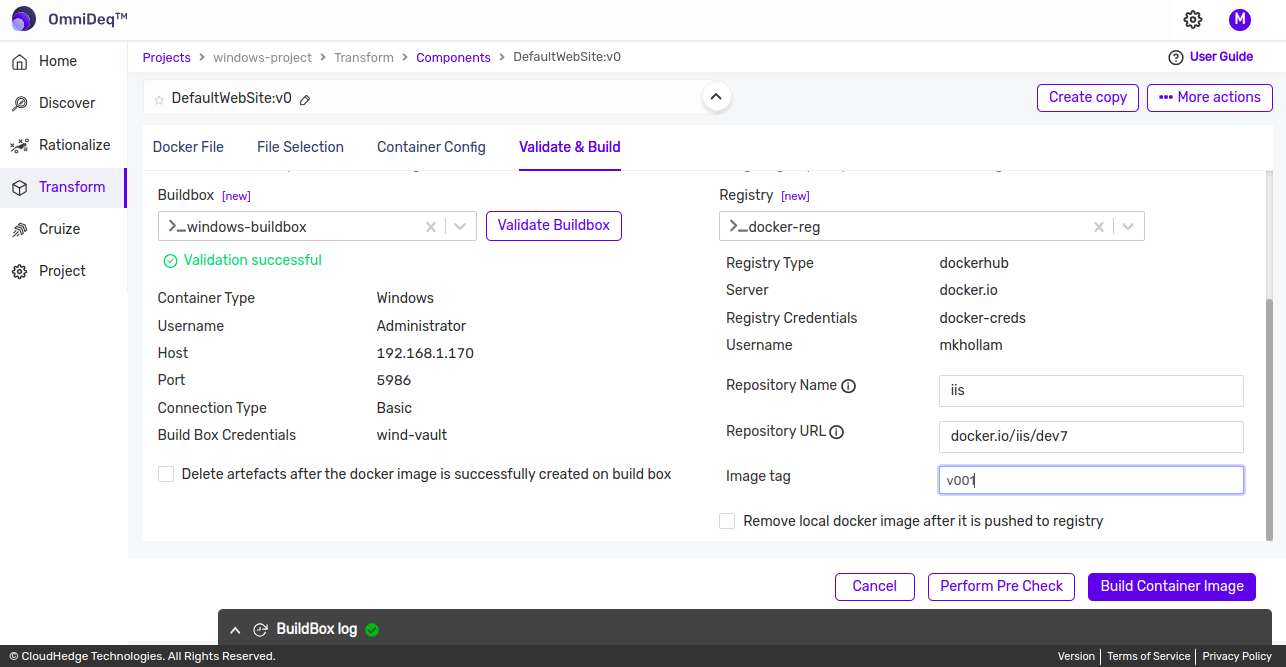Image resolution: width=1286 pixels, height=667 pixels.
Task: Click Projects breadcrumb link
Action: coord(167,58)
